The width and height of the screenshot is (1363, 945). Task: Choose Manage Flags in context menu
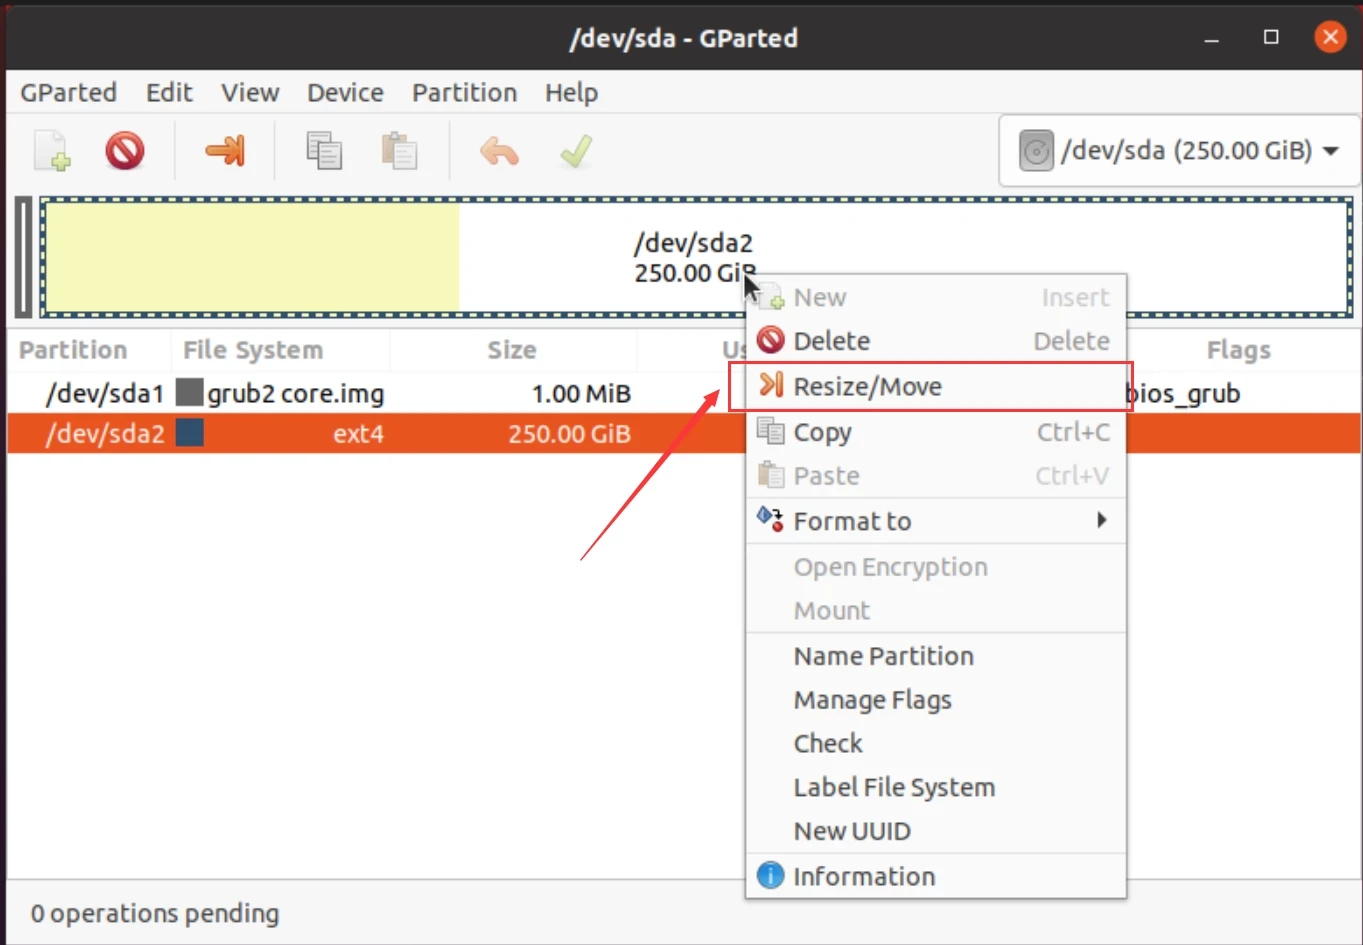[936, 700]
